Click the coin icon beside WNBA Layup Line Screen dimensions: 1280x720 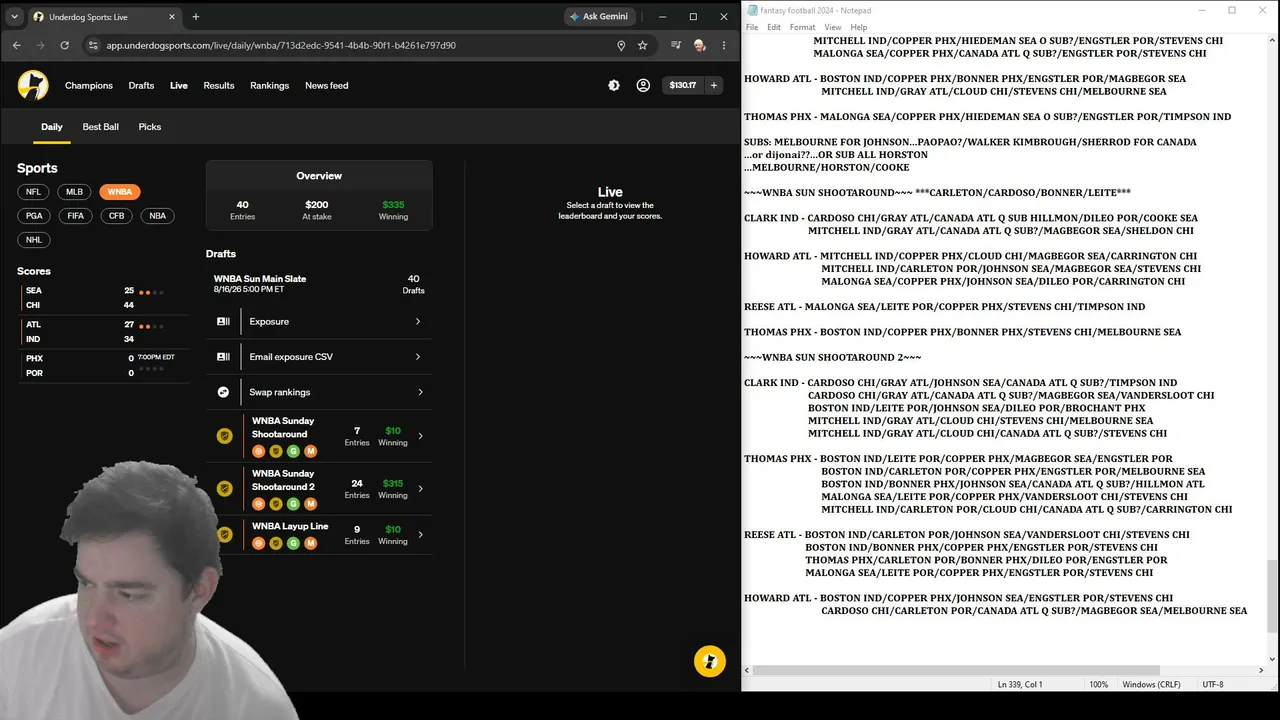225,535
